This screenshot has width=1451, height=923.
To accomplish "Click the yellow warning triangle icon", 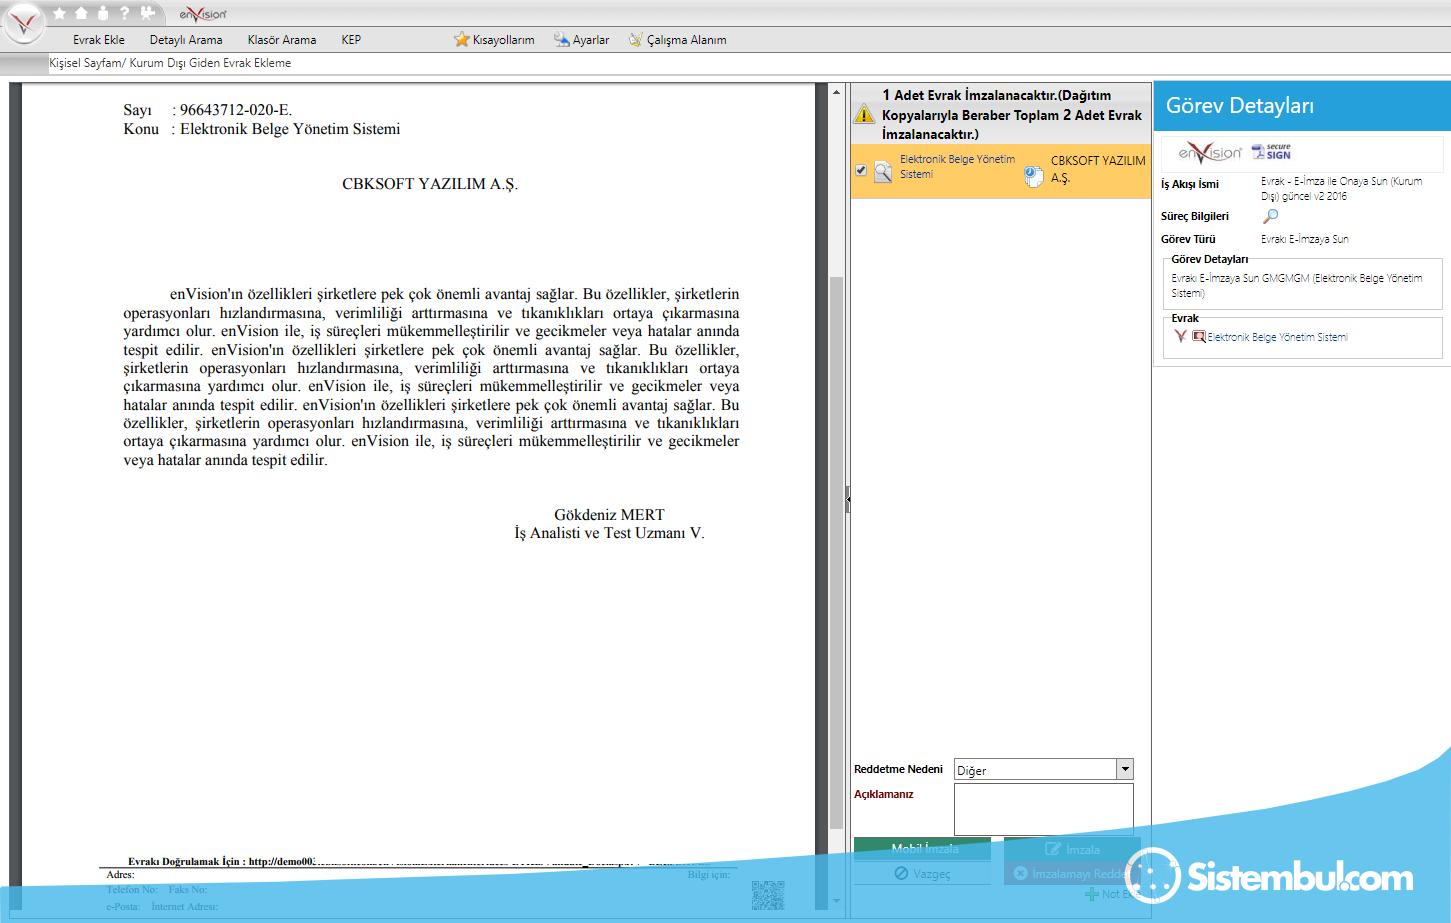I will point(864,114).
